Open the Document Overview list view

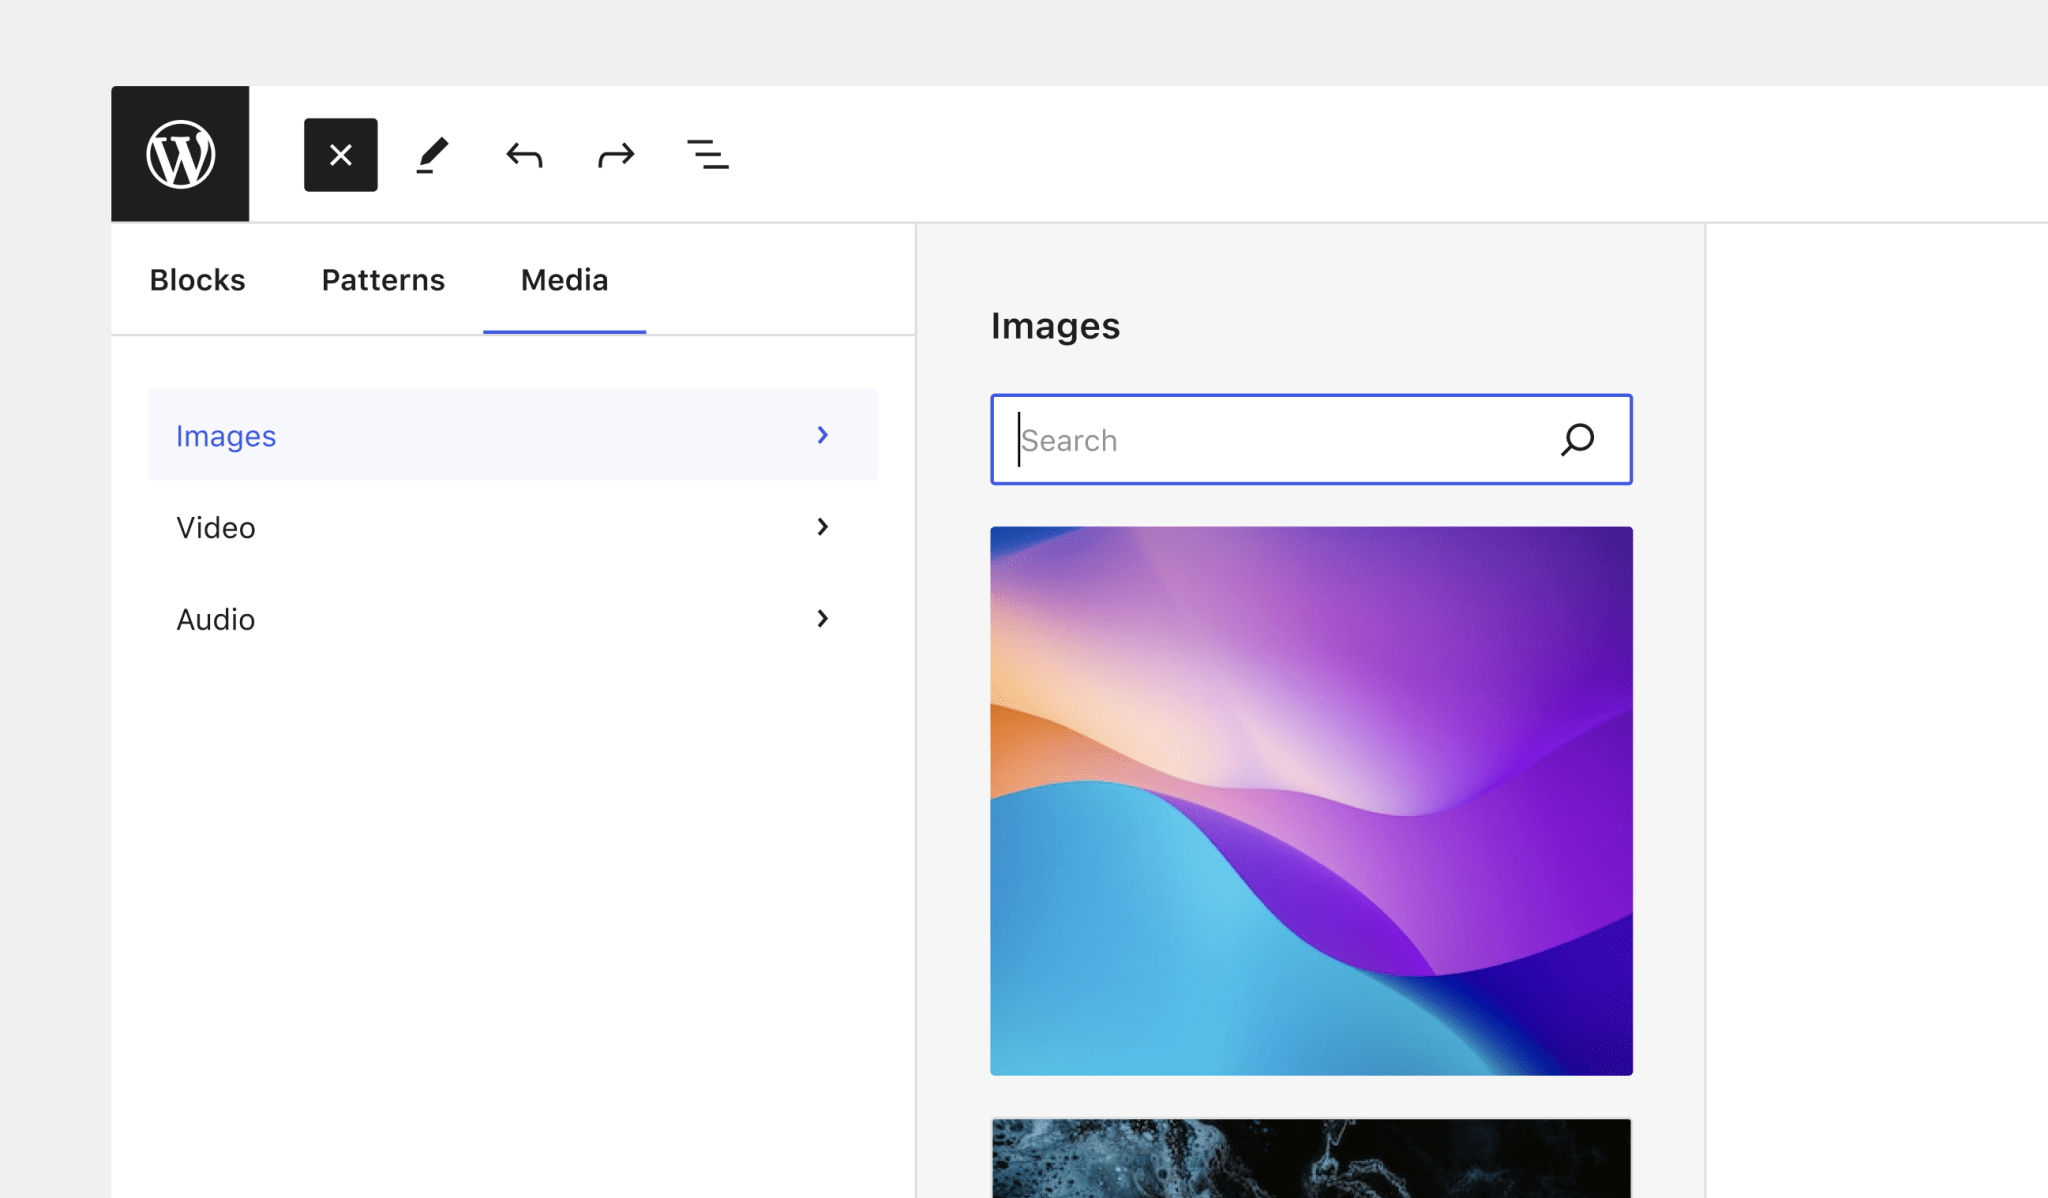click(x=707, y=155)
